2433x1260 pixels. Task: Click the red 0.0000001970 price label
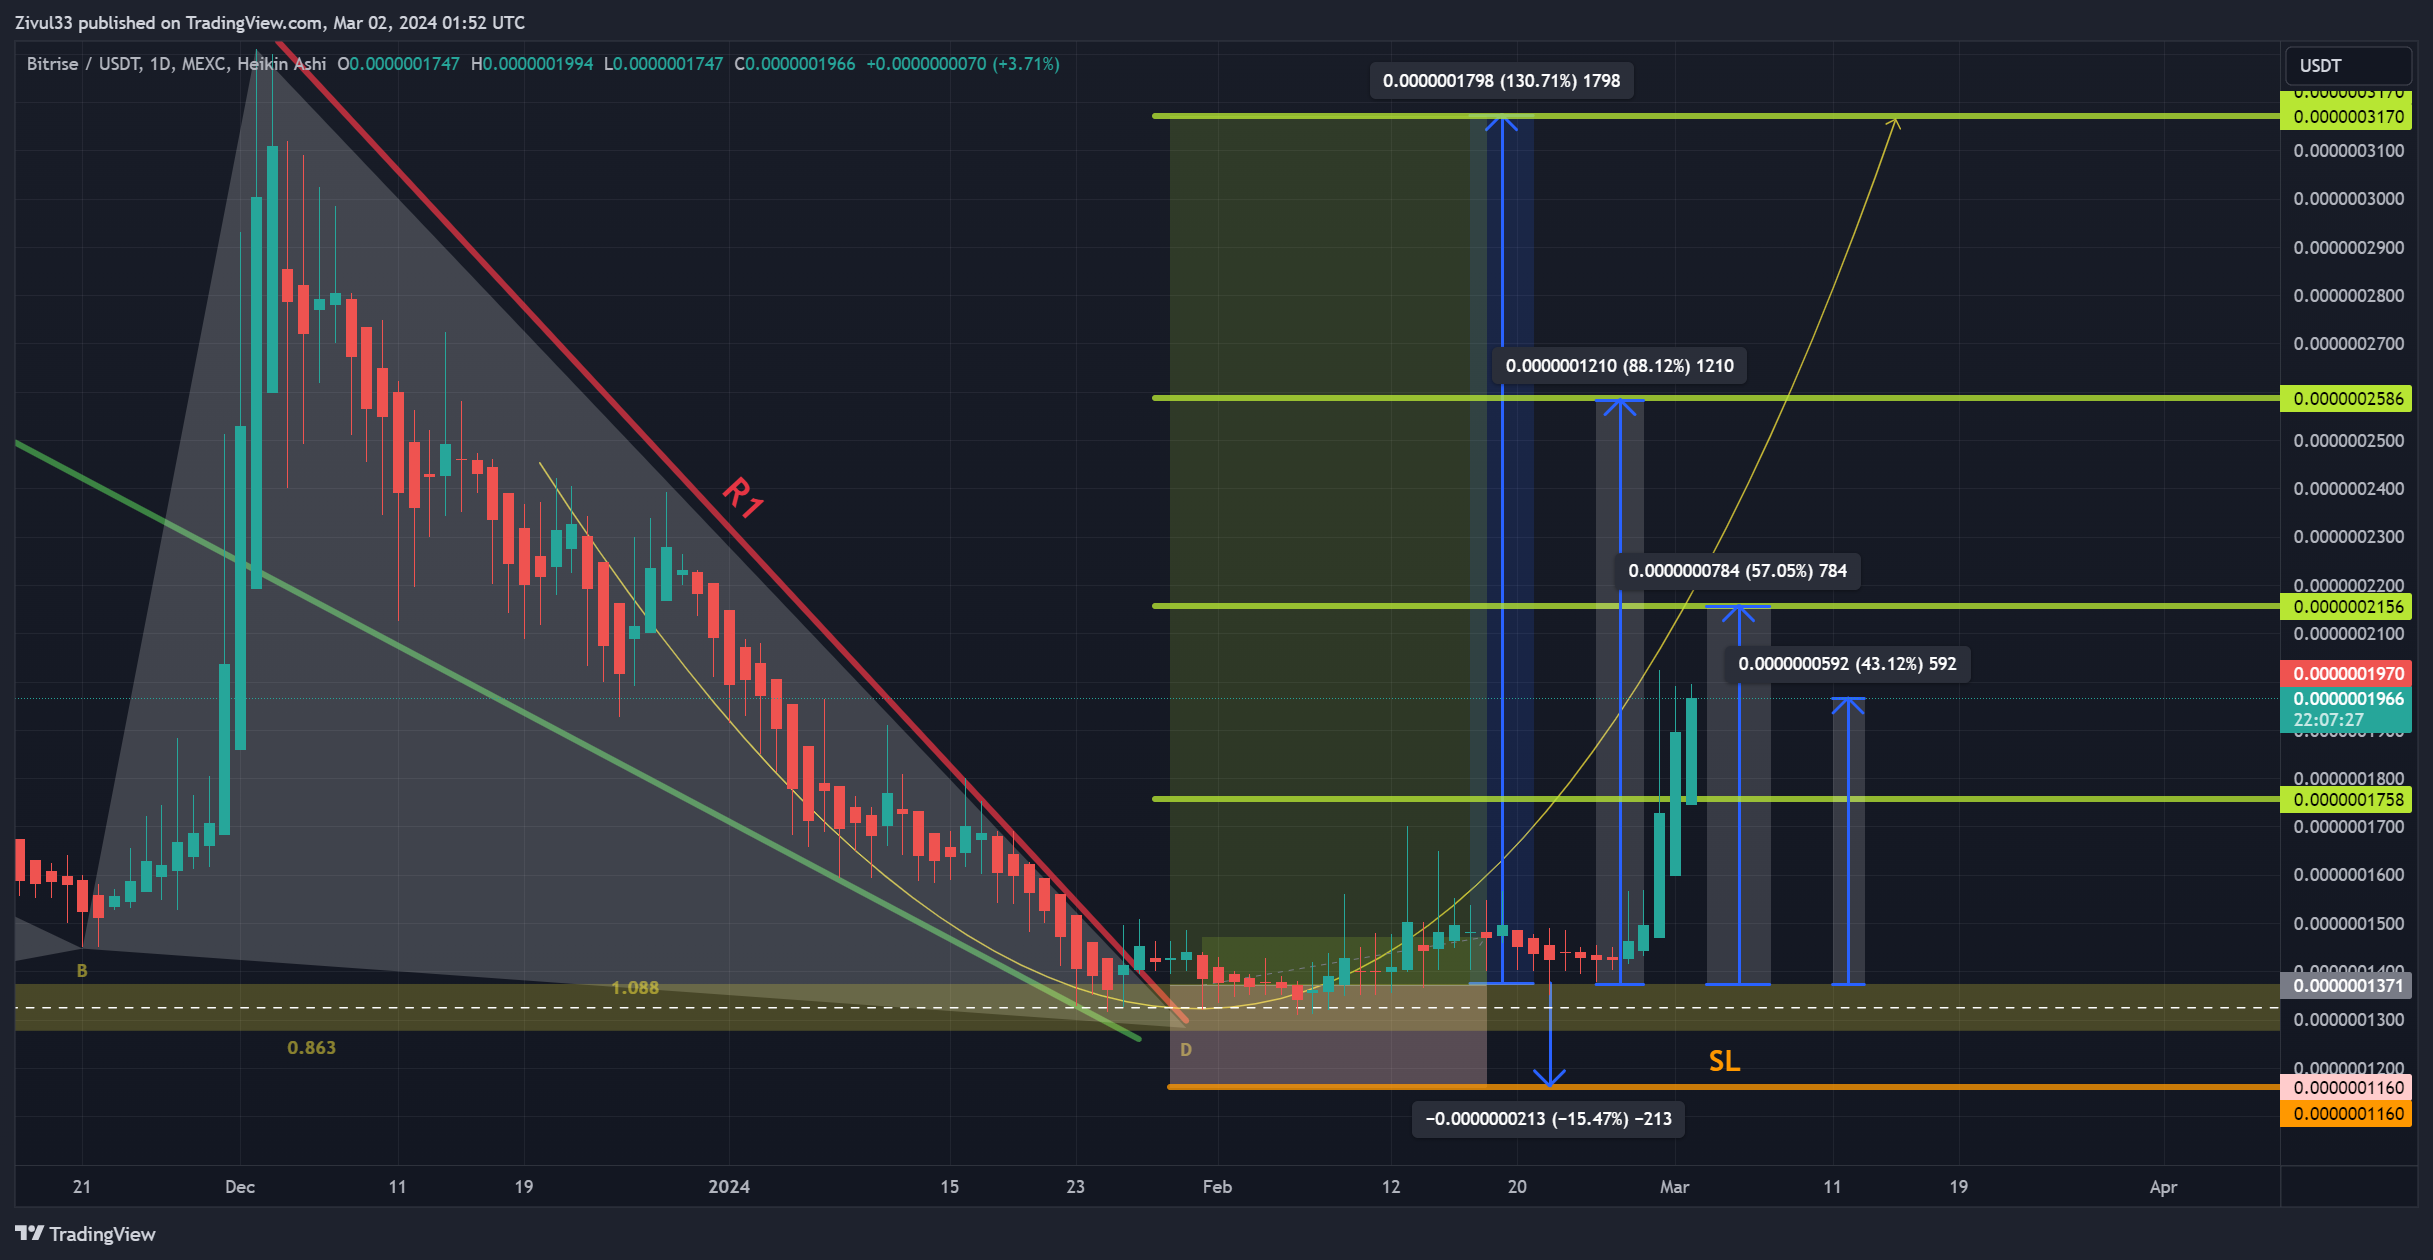(2346, 674)
